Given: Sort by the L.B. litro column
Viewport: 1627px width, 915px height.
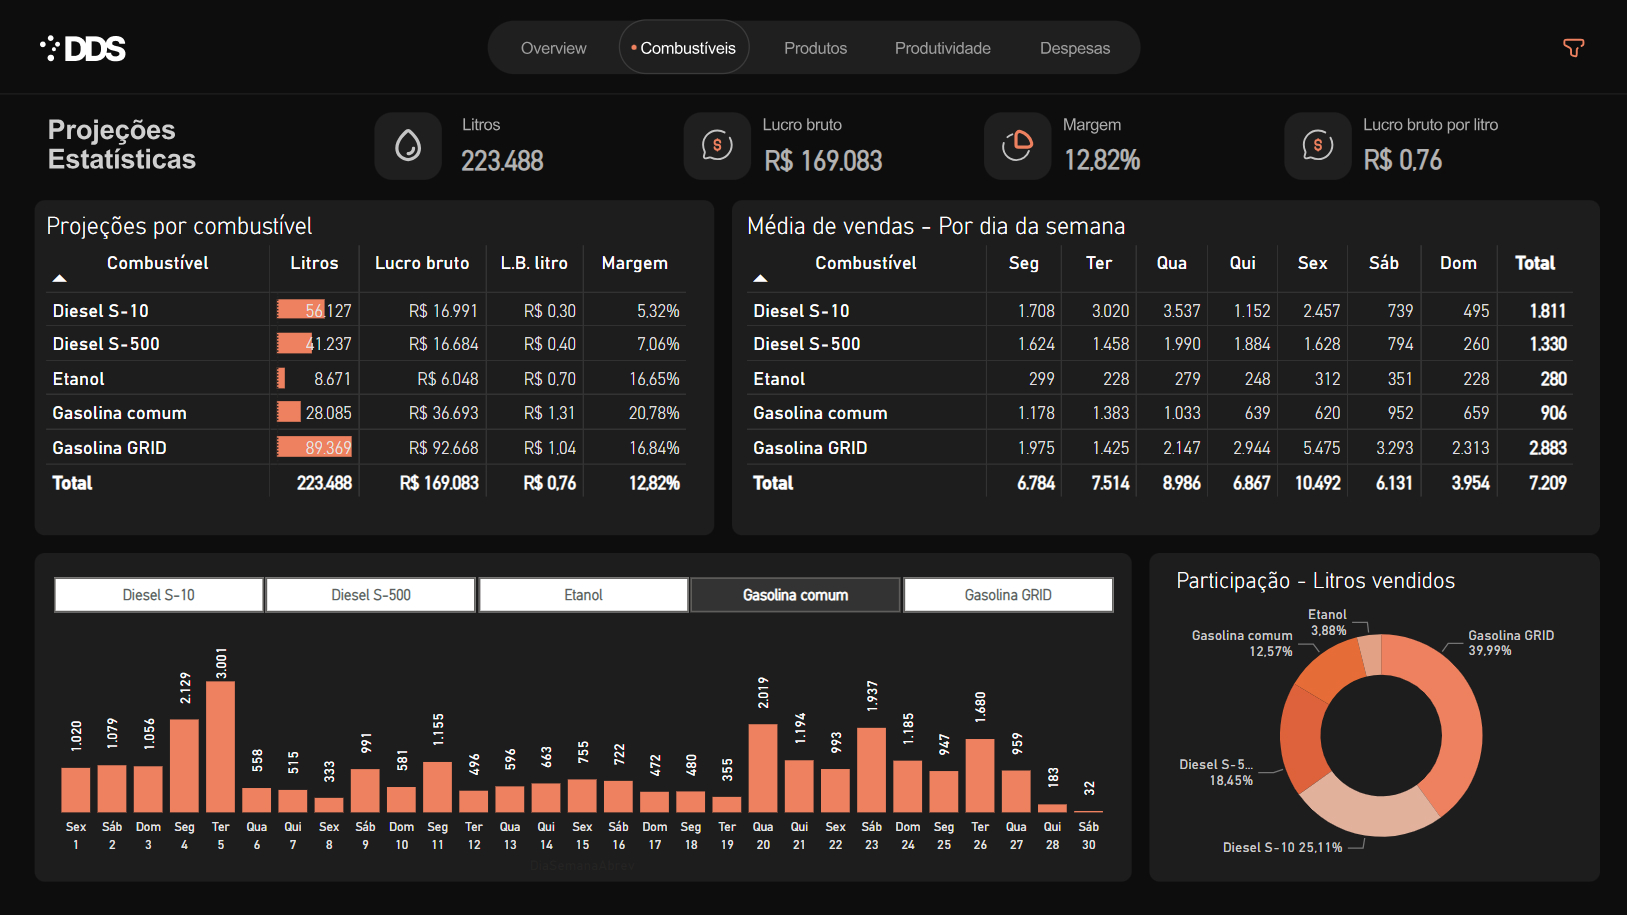Looking at the screenshot, I should (534, 263).
